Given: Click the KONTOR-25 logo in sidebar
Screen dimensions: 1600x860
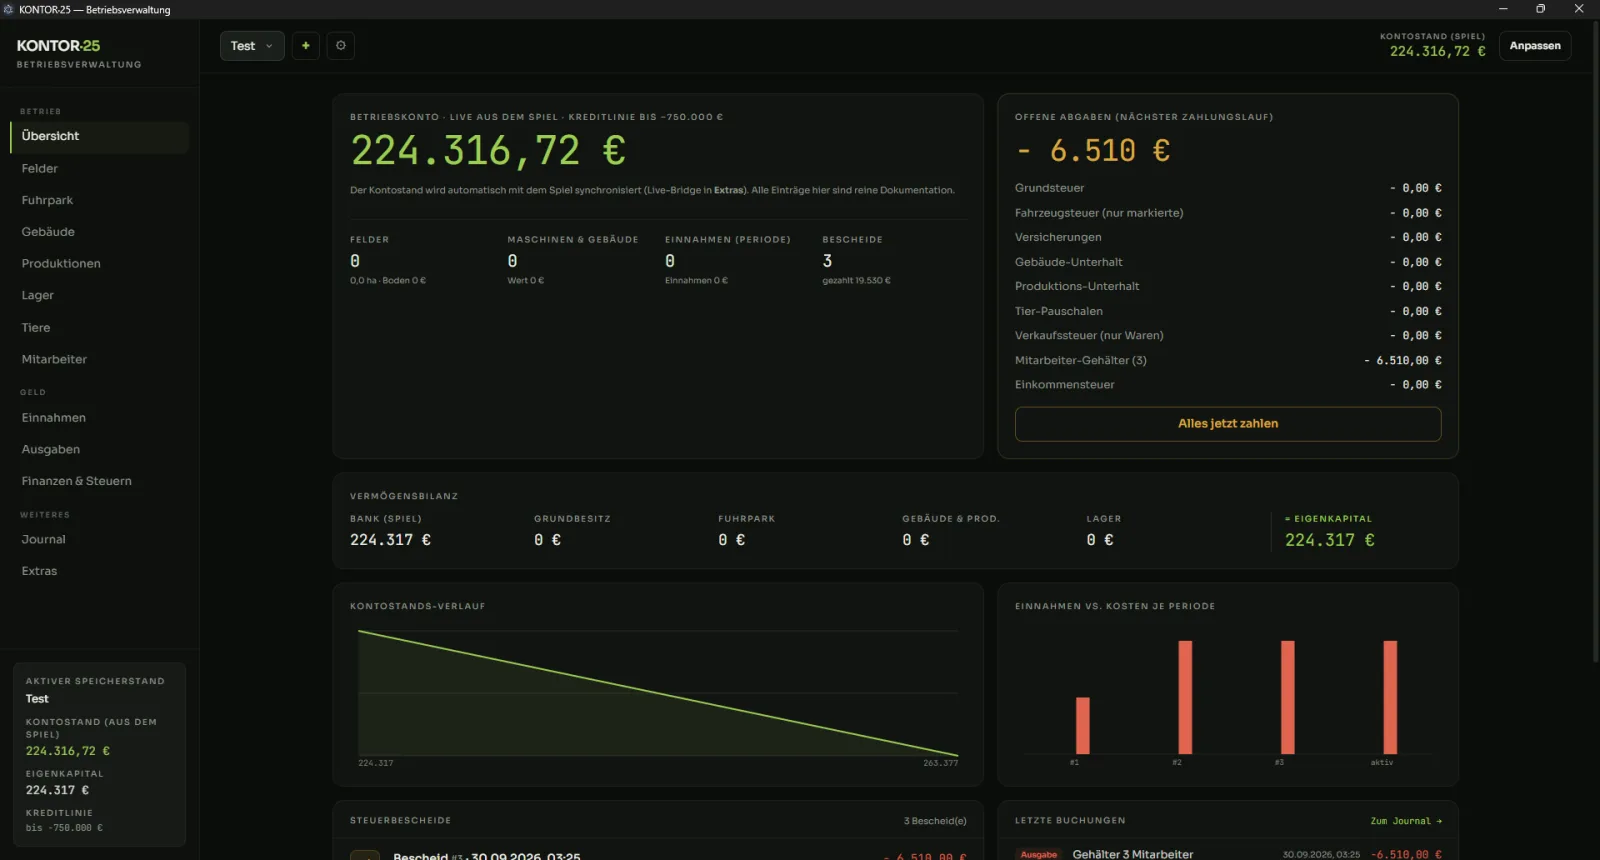Looking at the screenshot, I should [58, 46].
